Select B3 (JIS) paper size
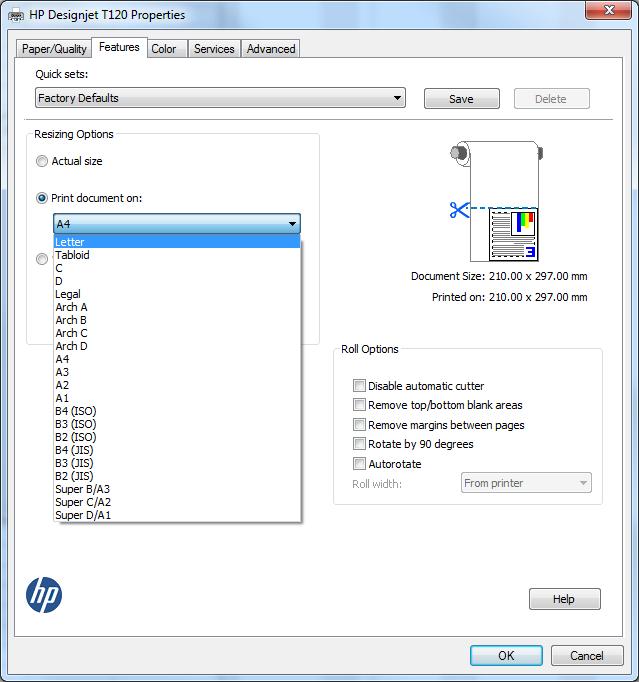Screen dimensions: 639x682 pyautogui.click(x=177, y=463)
